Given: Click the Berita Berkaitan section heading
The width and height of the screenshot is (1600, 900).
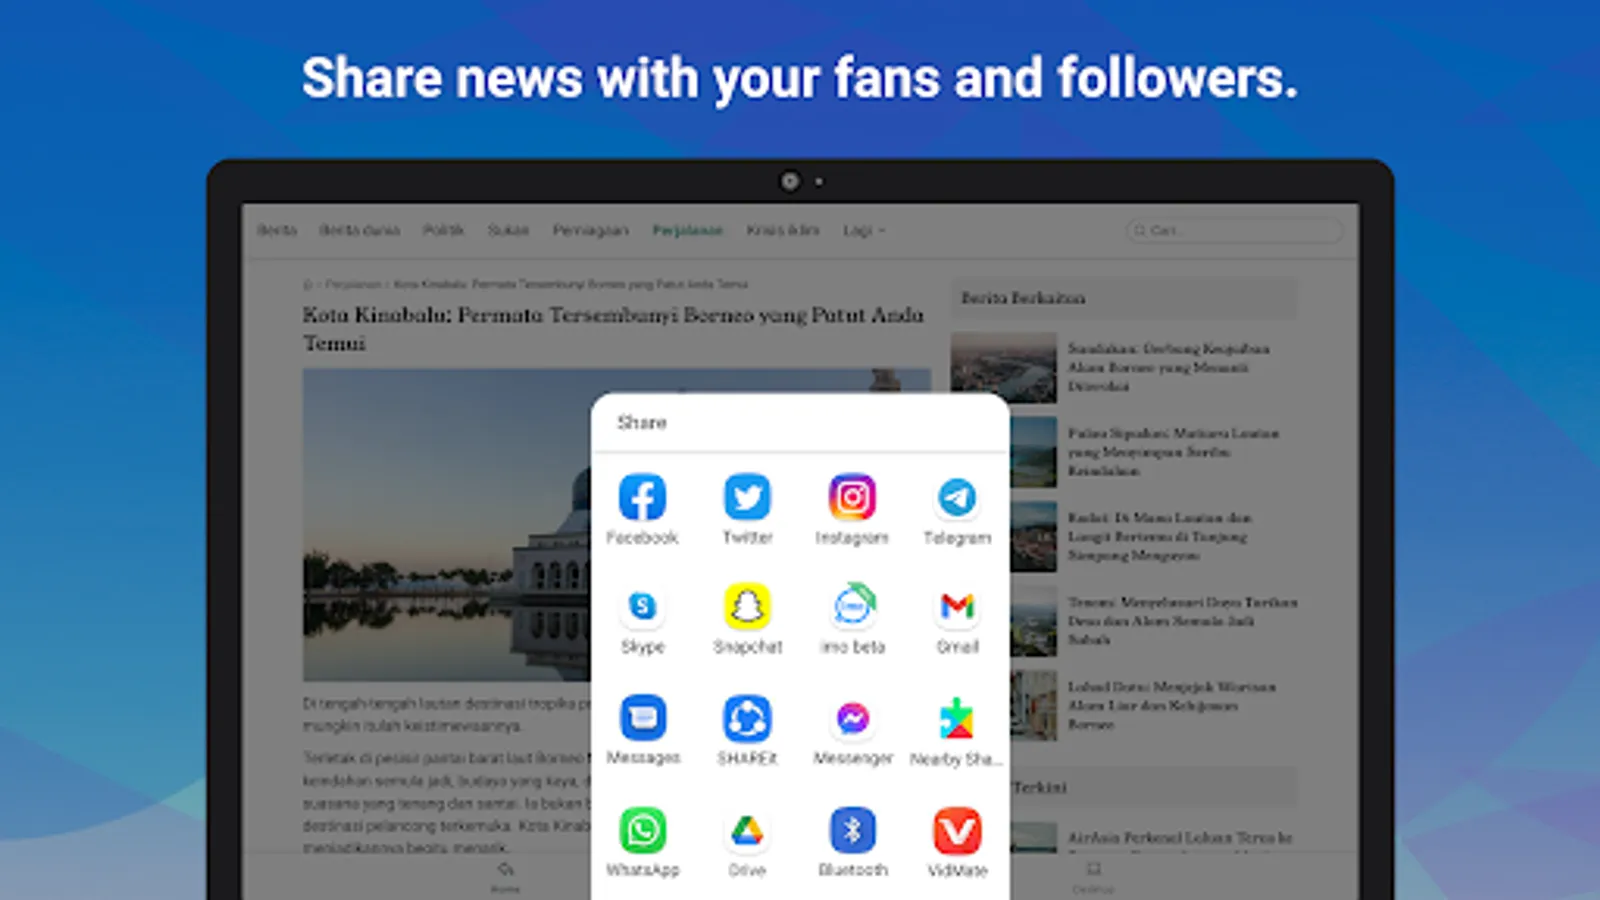Looking at the screenshot, I should click(x=1023, y=298).
